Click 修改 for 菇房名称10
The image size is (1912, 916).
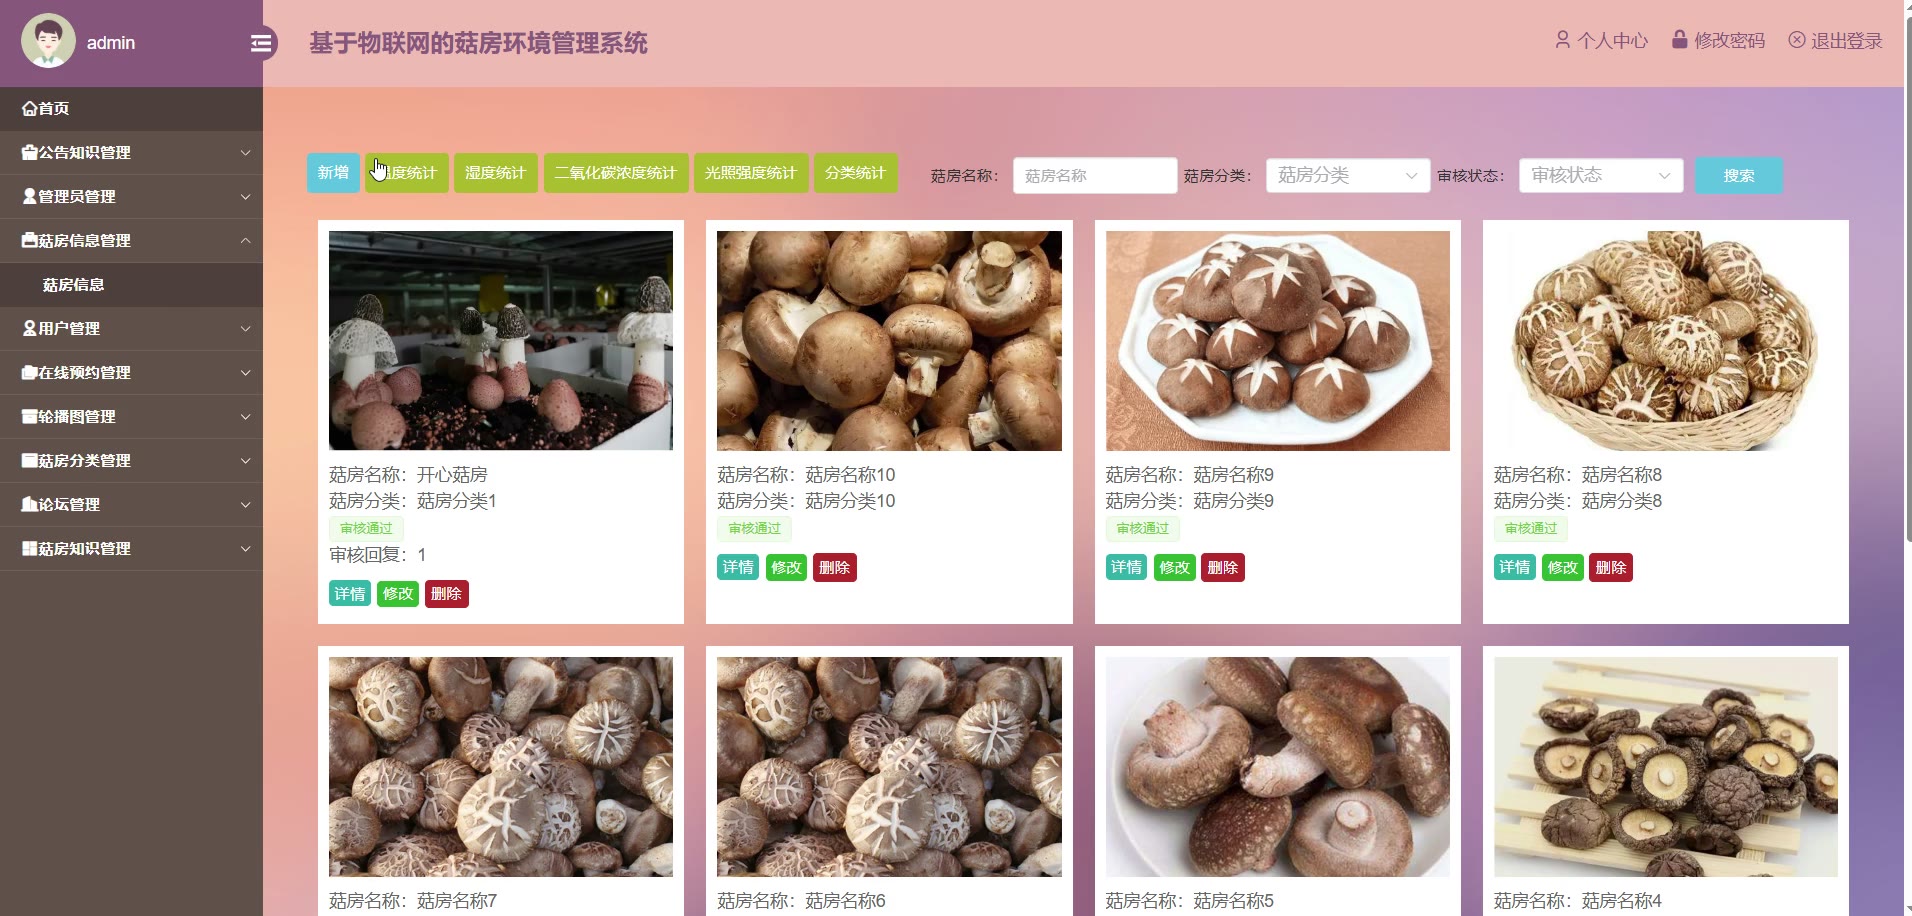(x=787, y=568)
